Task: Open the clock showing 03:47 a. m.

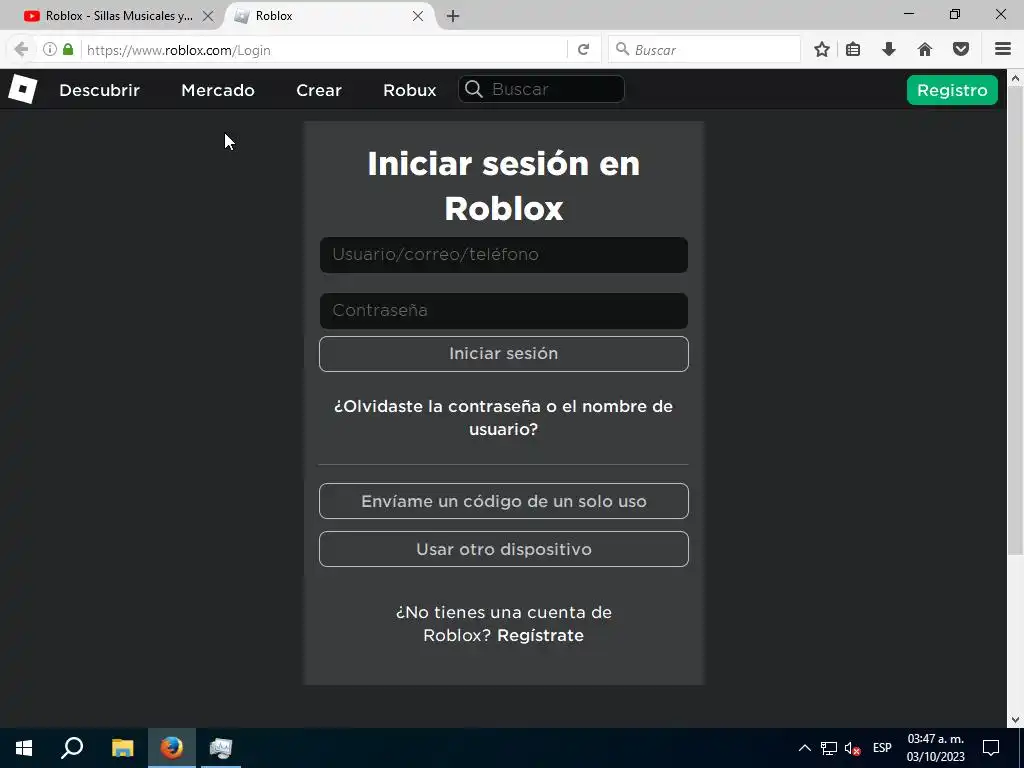Action: 936,748
